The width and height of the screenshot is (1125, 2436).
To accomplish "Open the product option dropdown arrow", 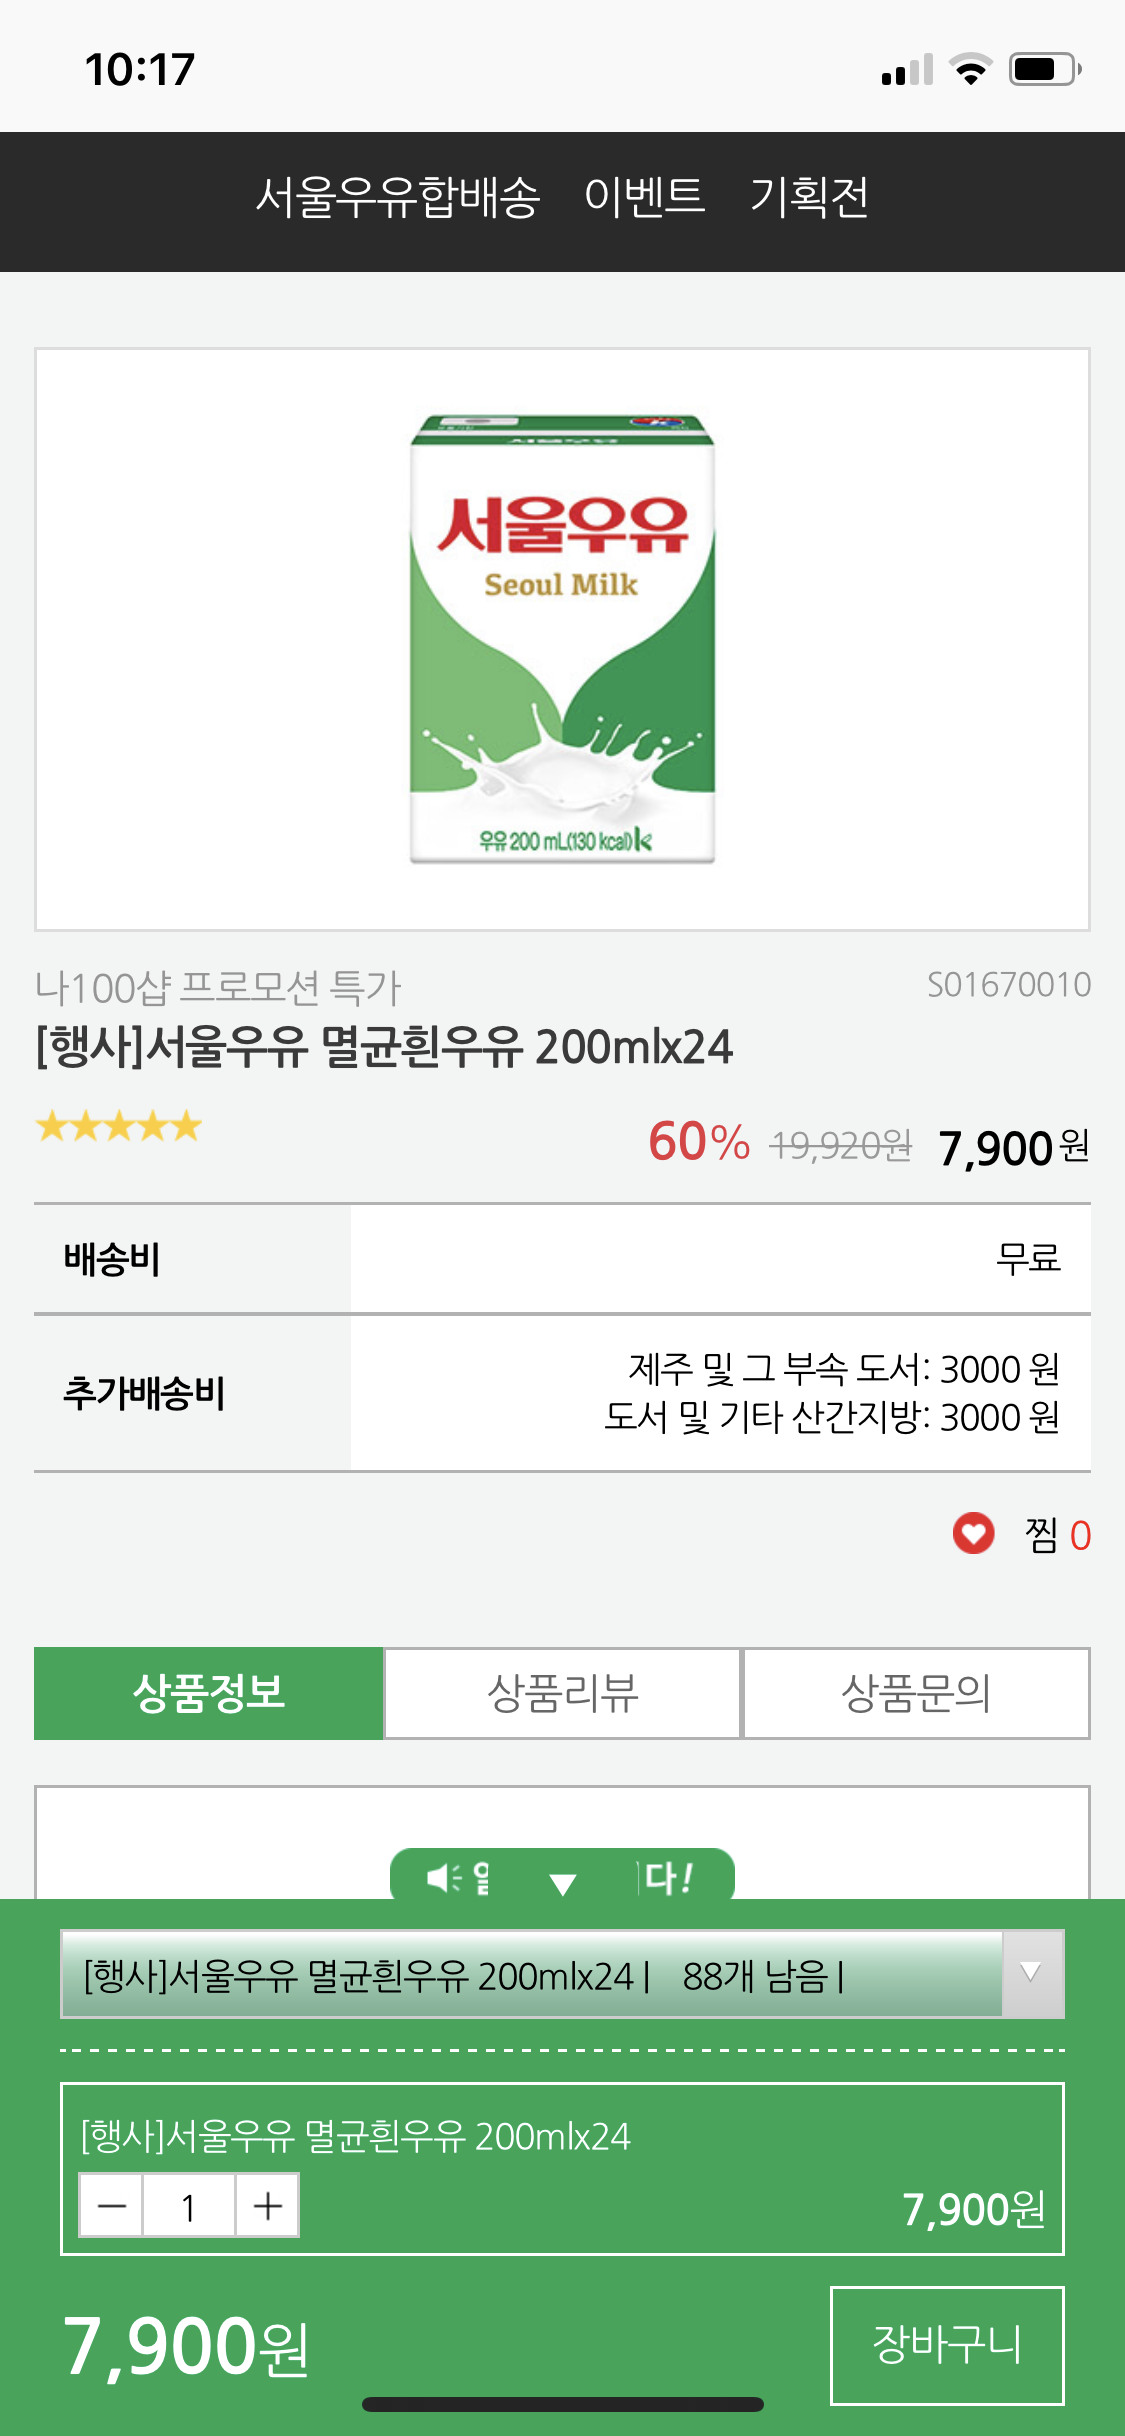I will tap(1031, 1973).
